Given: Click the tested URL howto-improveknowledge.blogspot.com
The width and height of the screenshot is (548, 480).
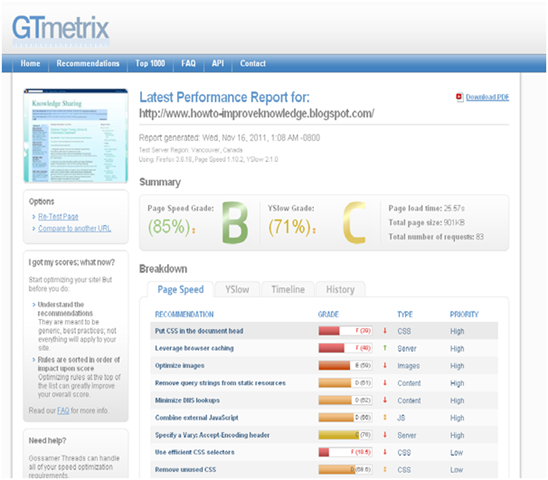Looking at the screenshot, I should [257, 113].
